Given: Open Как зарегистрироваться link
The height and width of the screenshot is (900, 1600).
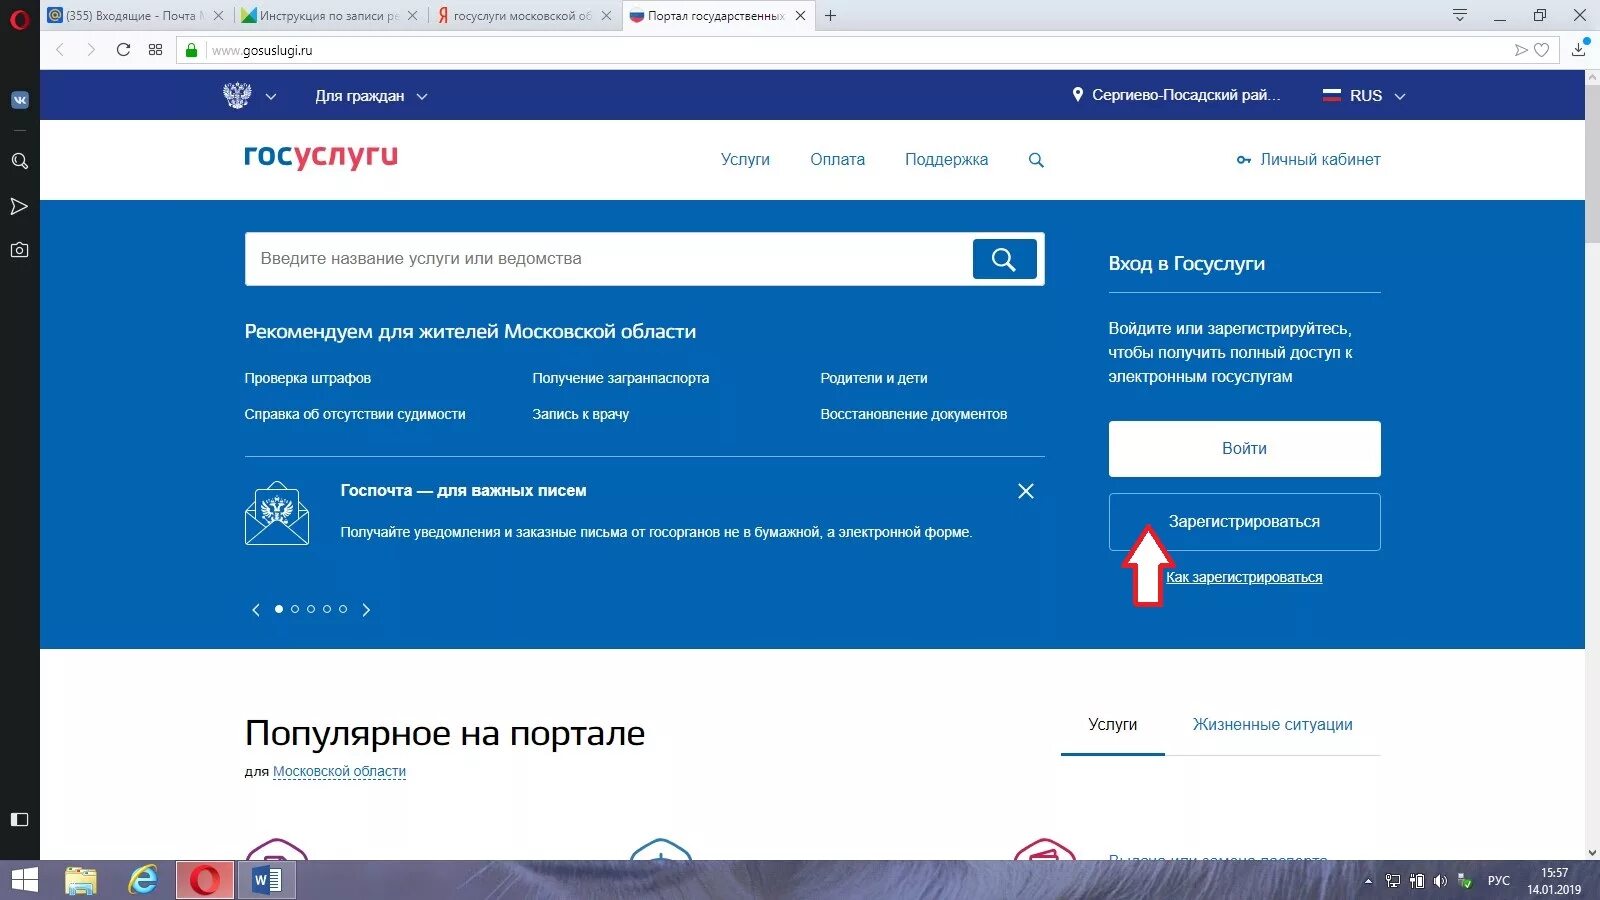Looking at the screenshot, I should click(x=1244, y=578).
